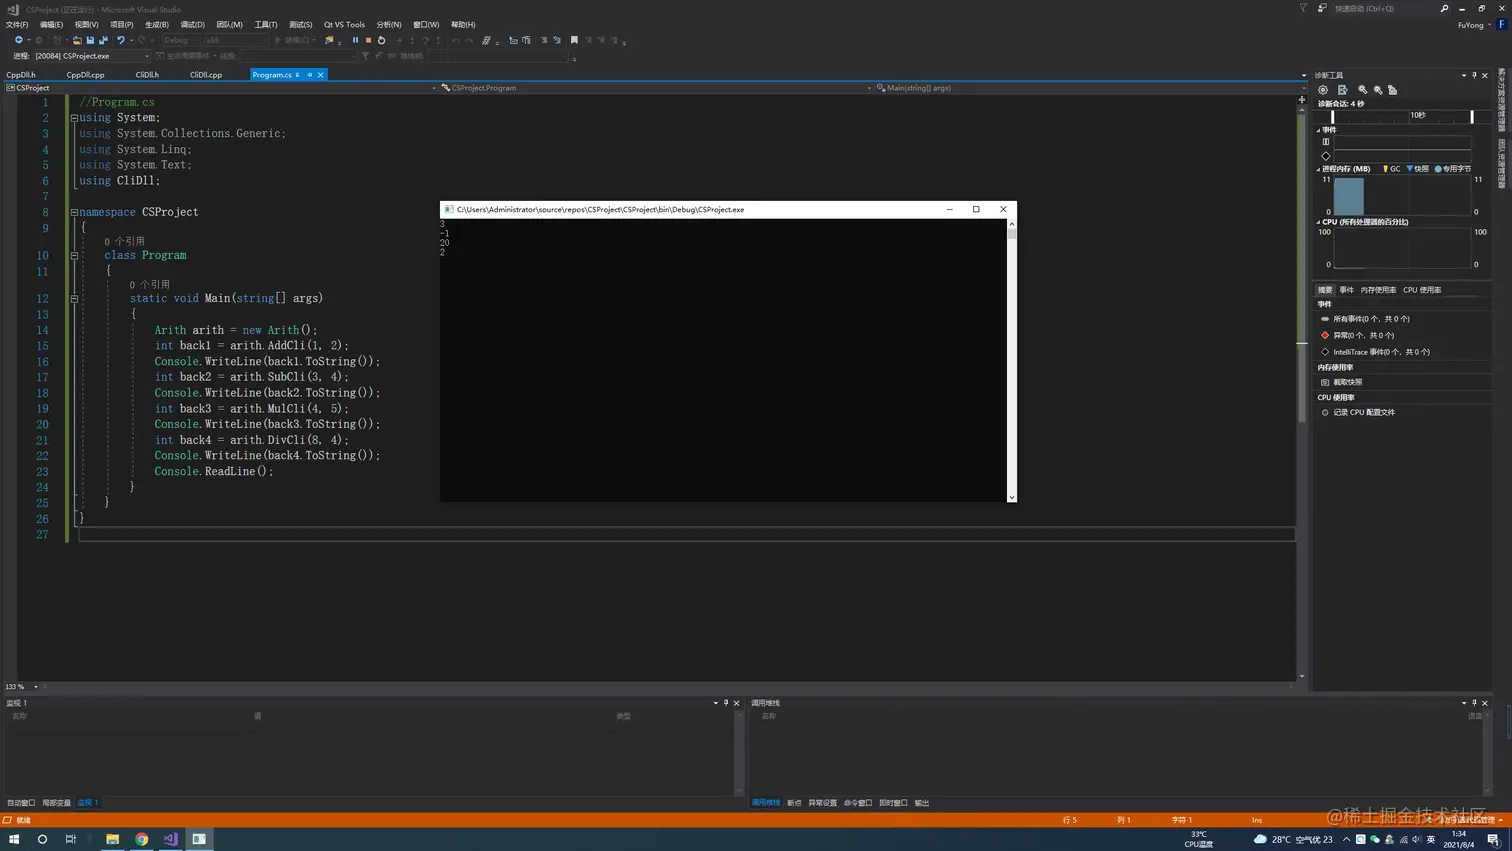Open the Debug configuration dropdown
1512x851 pixels.
181,40
